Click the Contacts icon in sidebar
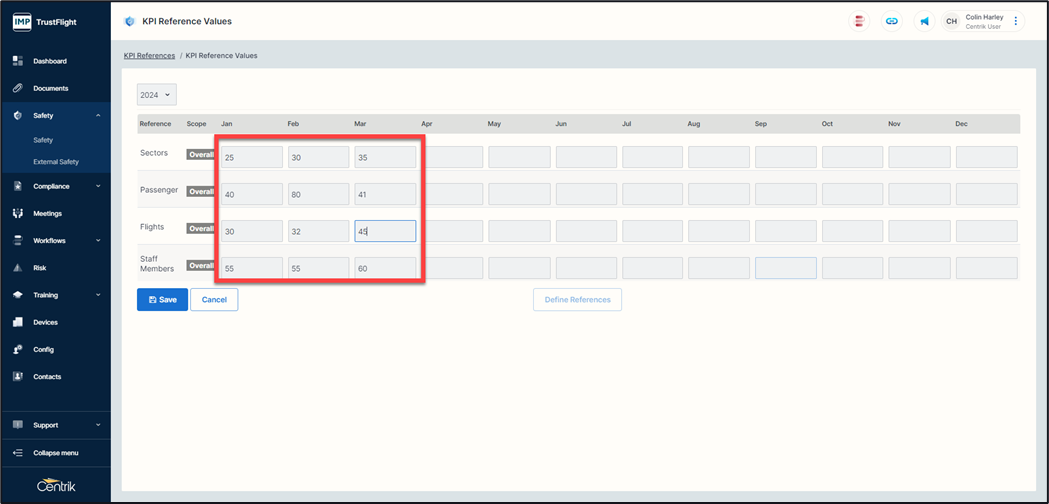1049x504 pixels. (x=18, y=376)
